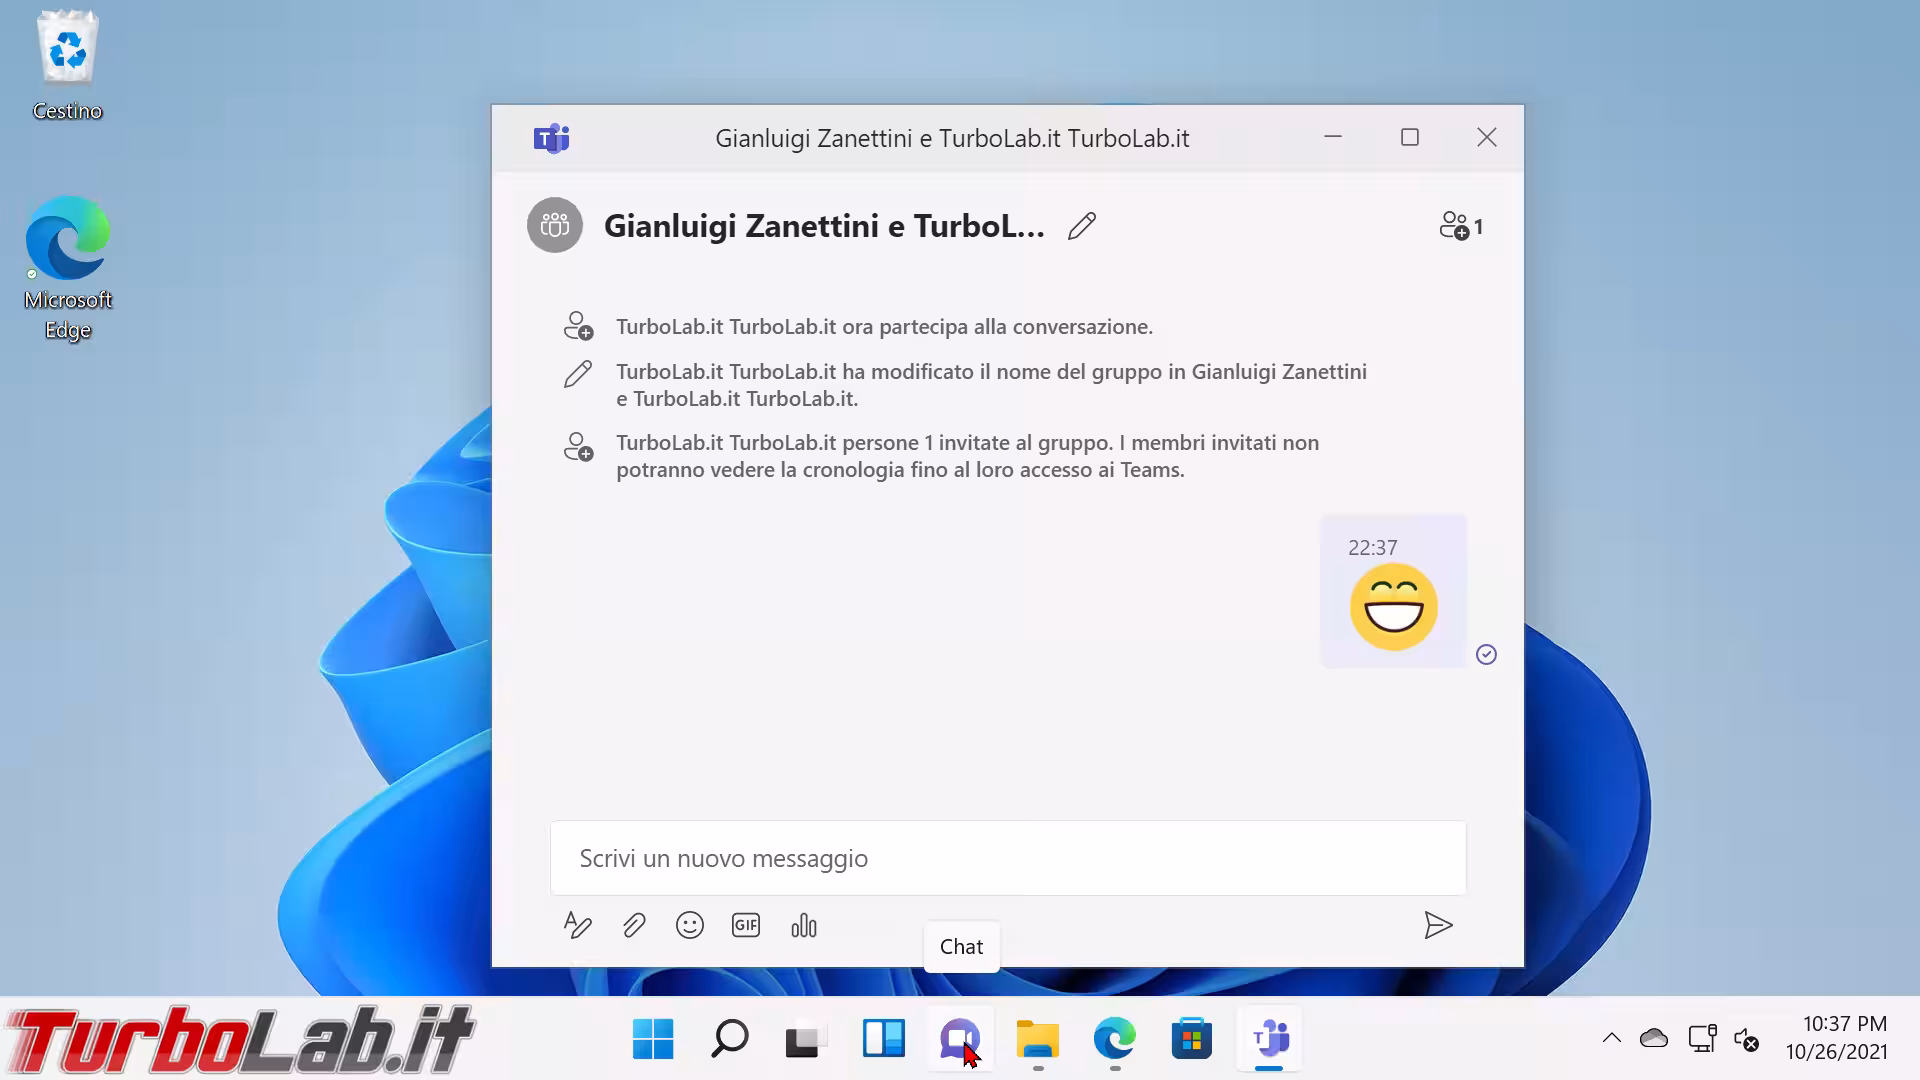The width and height of the screenshot is (1920, 1080).
Task: Edit the group name via pencil icon
Action: [1081, 226]
